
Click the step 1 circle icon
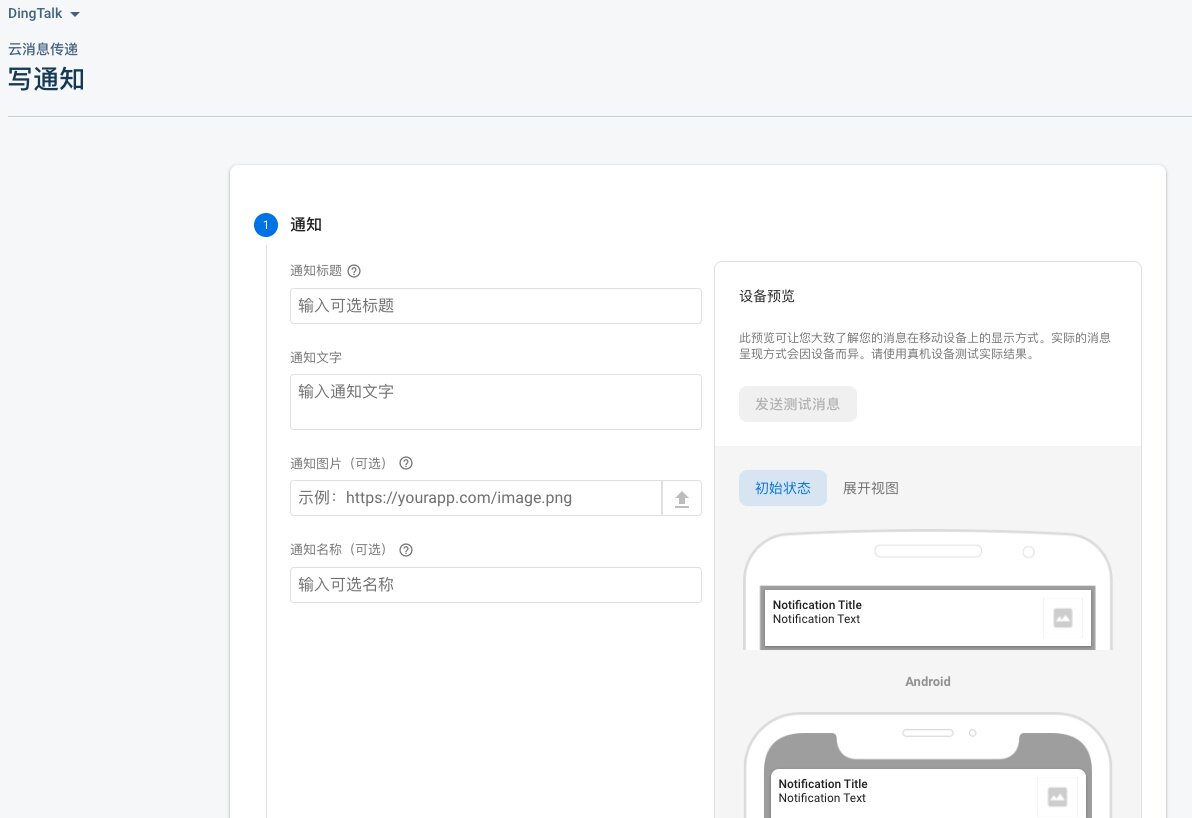(x=266, y=225)
